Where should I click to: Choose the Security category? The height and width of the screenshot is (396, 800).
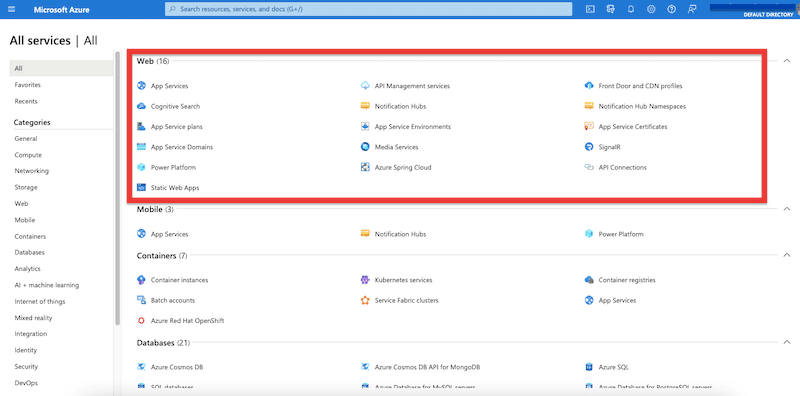pyautogui.click(x=26, y=366)
